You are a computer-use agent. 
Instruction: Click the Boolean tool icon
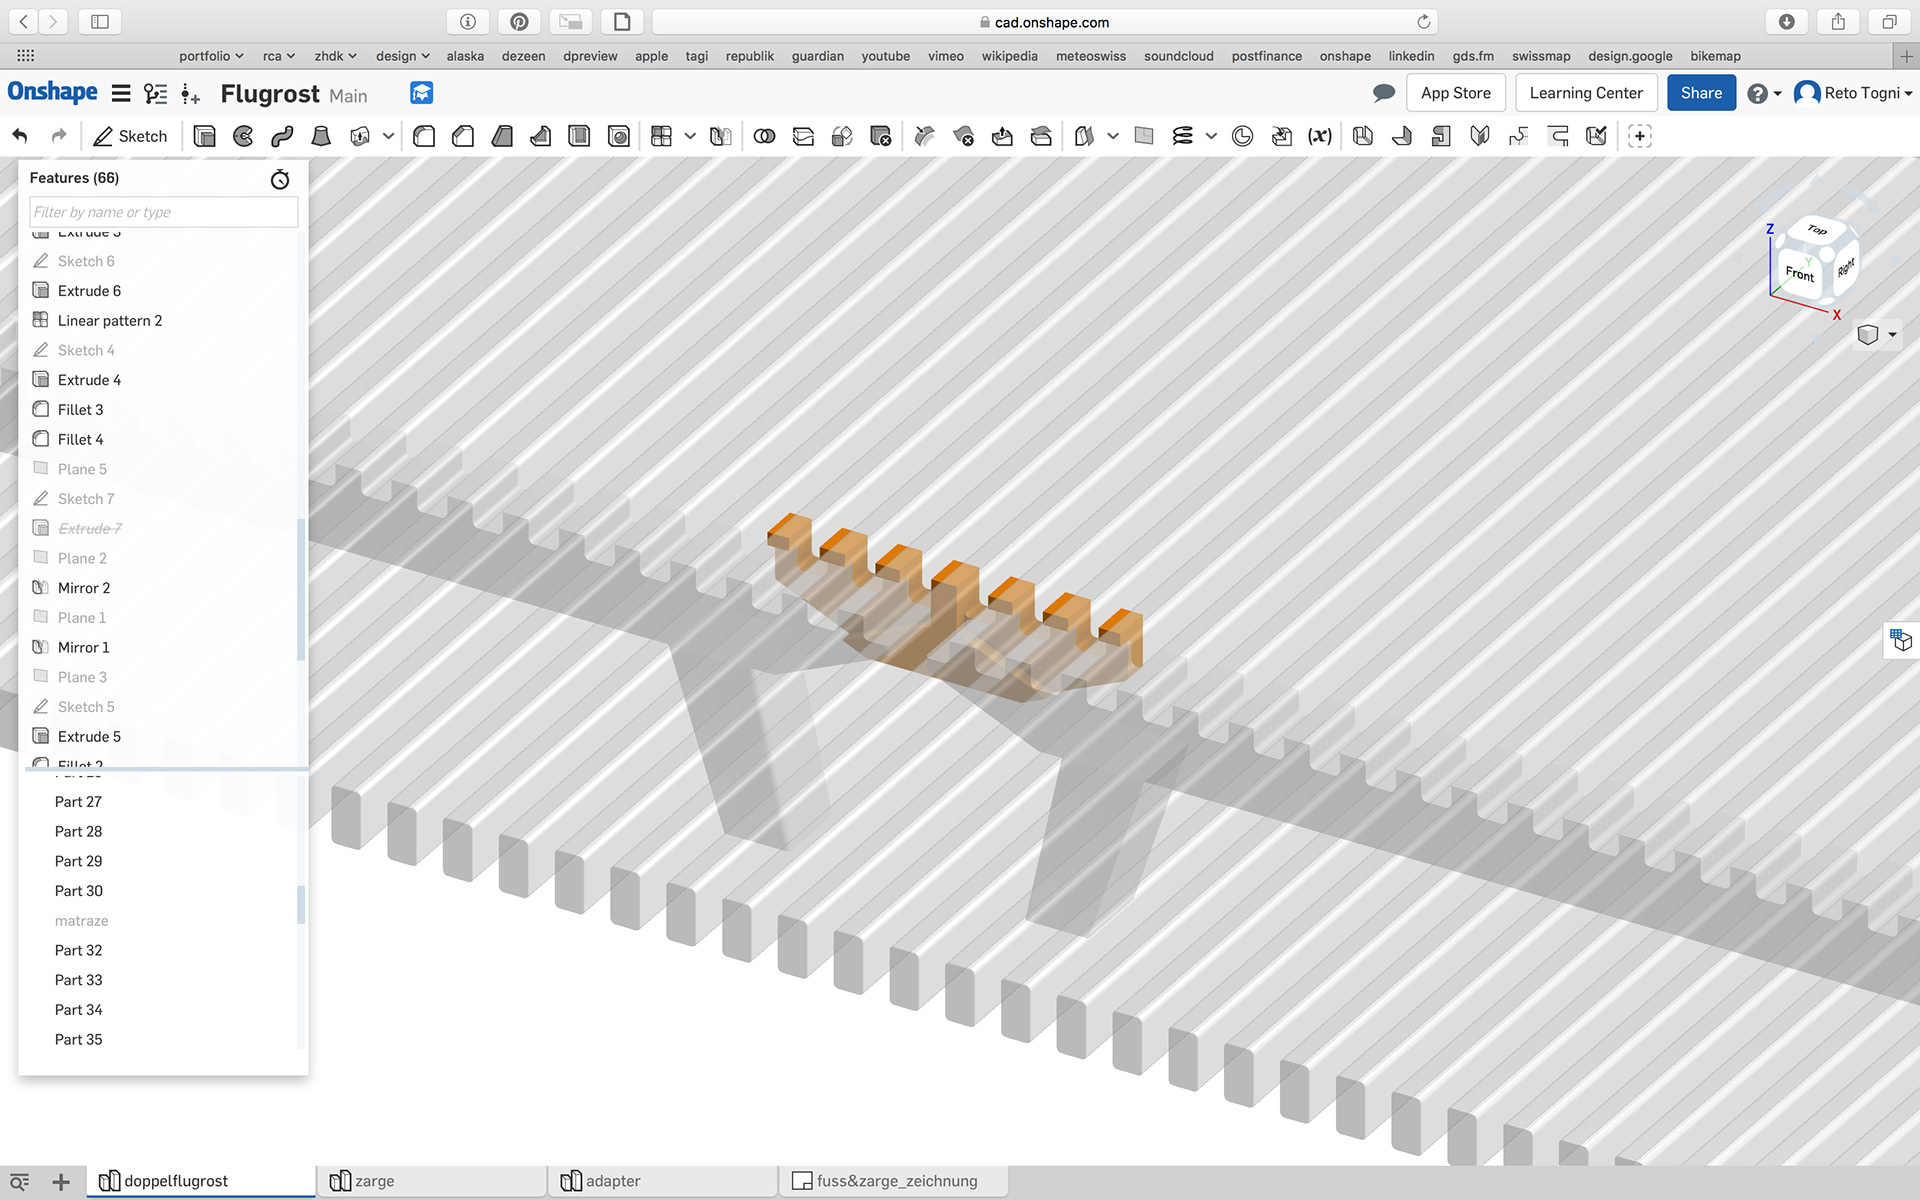(x=764, y=136)
